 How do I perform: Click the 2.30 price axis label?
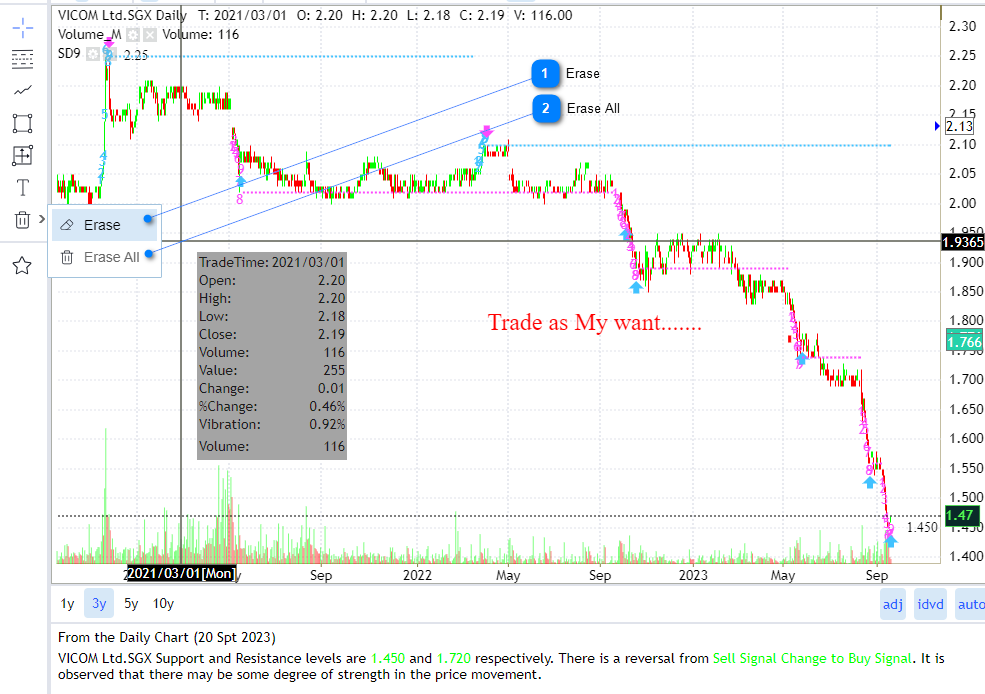(962, 26)
